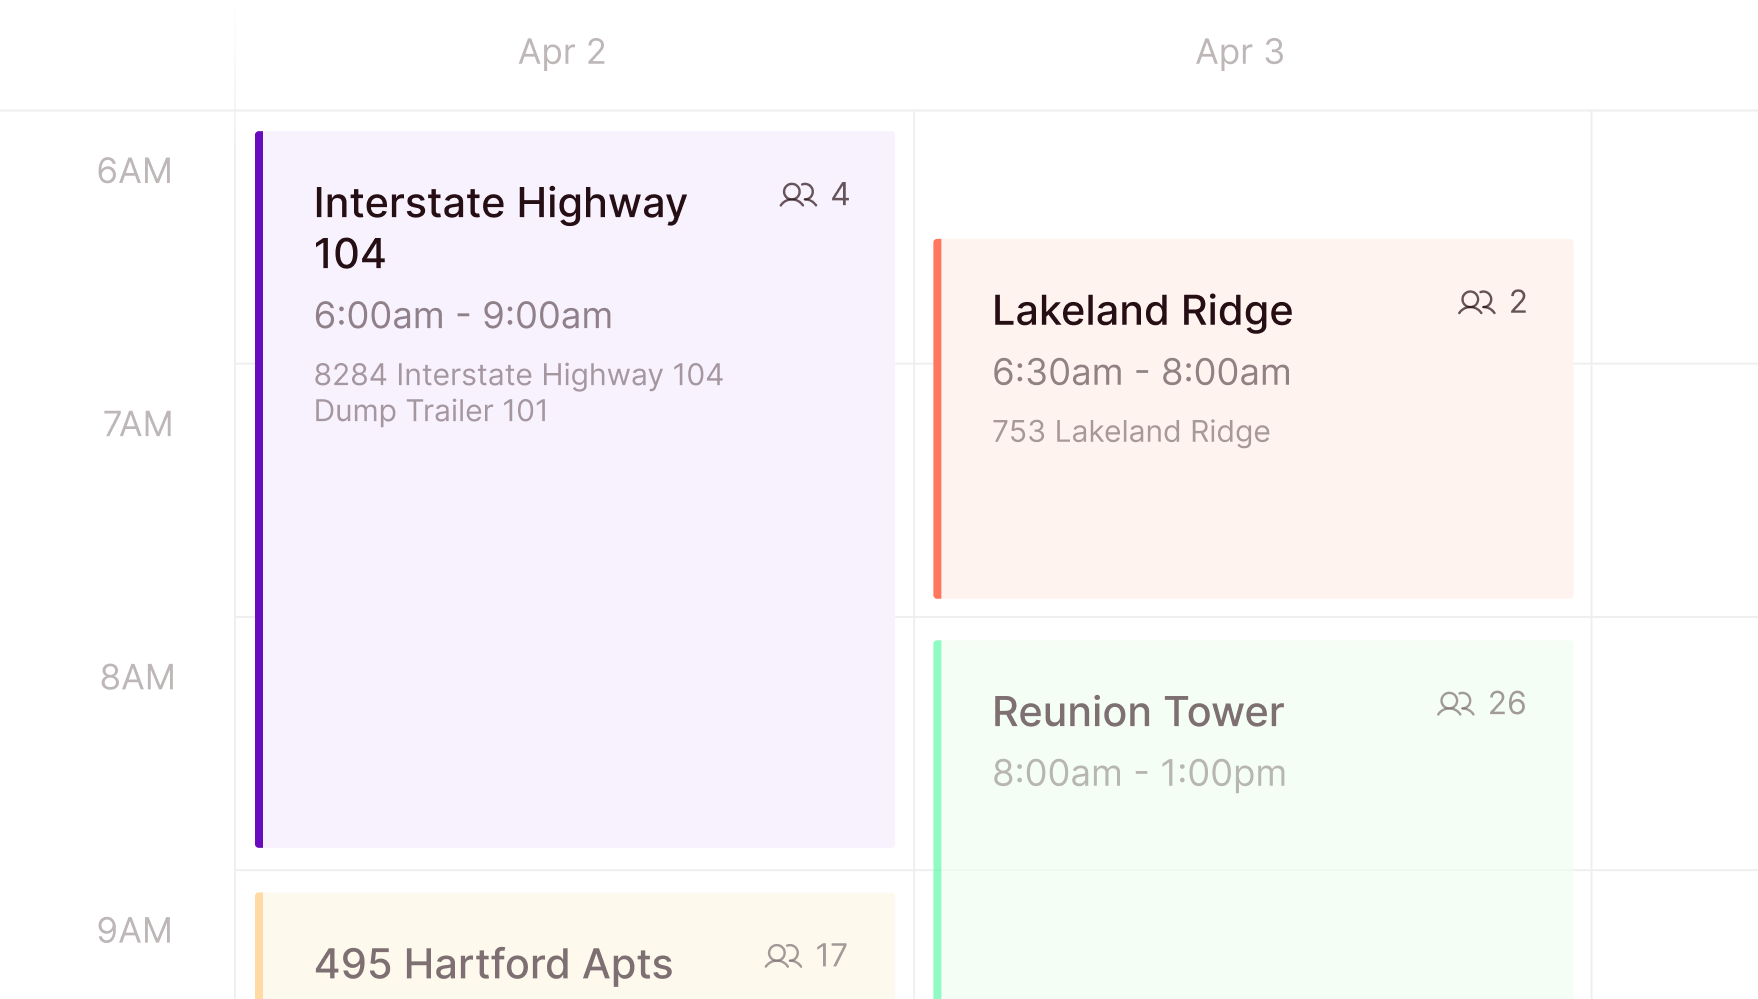Click the orange color bar of Lakeland event

tap(937, 419)
